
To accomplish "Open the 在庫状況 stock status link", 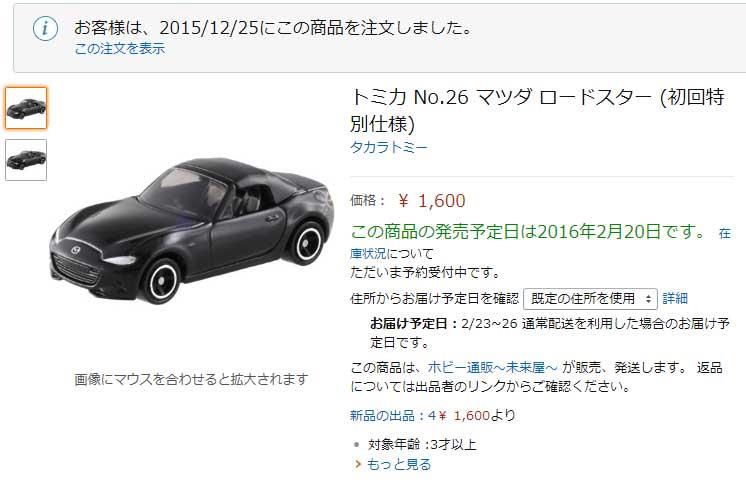I will coord(540,243).
